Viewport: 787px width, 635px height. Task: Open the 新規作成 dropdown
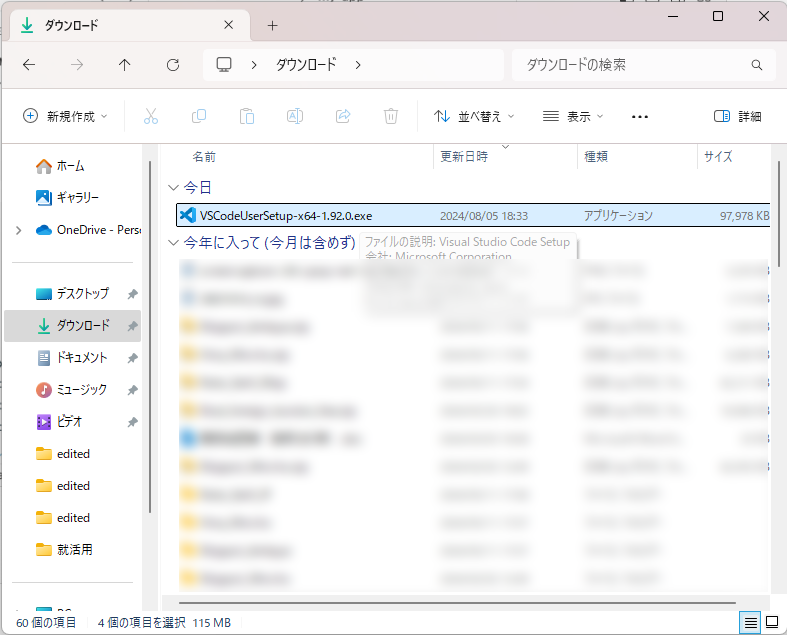(x=65, y=116)
